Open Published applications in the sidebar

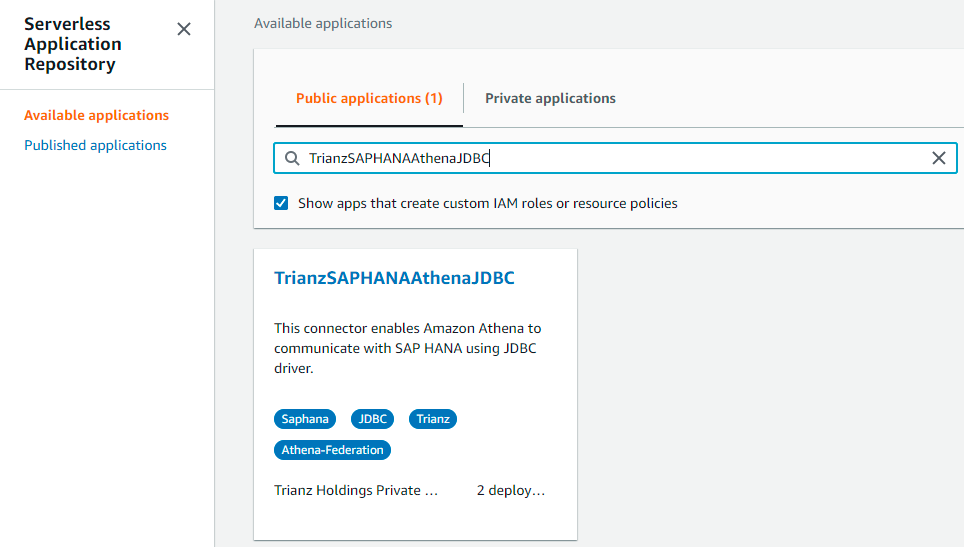[95, 146]
